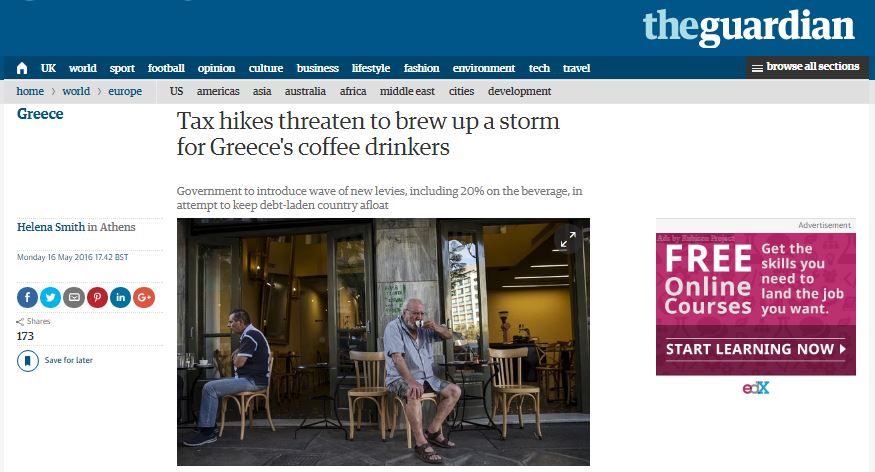Open the cafe article photo

[383, 341]
